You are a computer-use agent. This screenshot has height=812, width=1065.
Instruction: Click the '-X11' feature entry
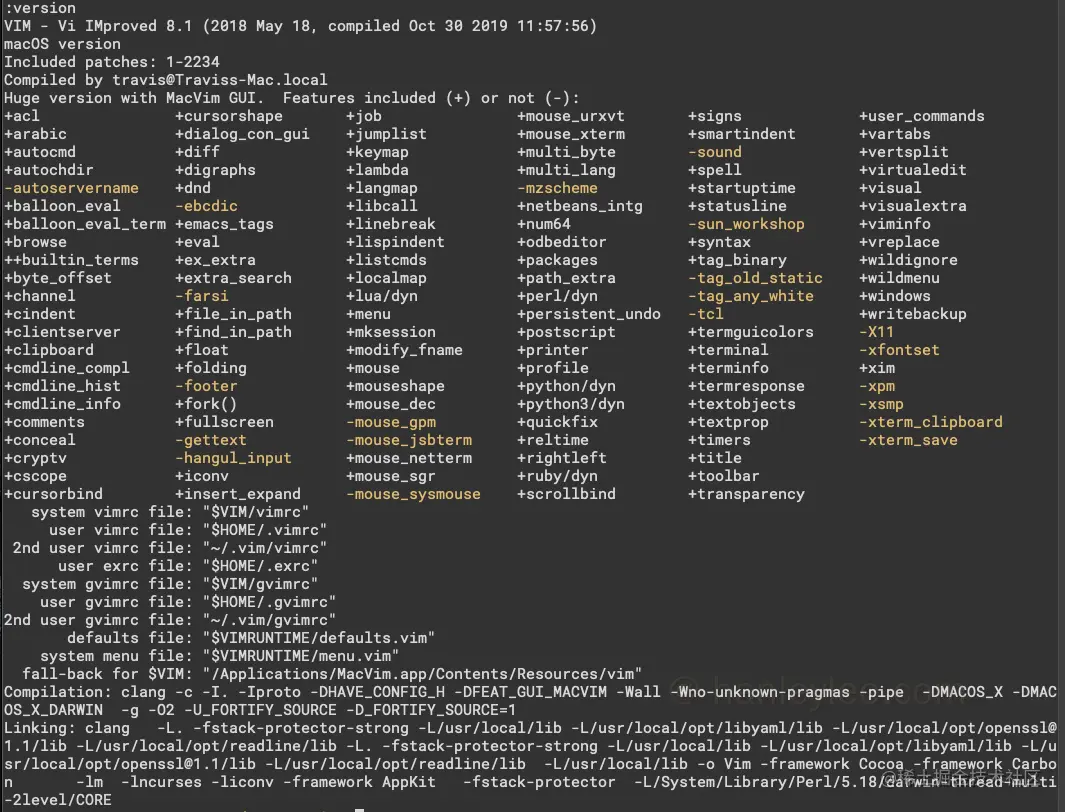(877, 332)
